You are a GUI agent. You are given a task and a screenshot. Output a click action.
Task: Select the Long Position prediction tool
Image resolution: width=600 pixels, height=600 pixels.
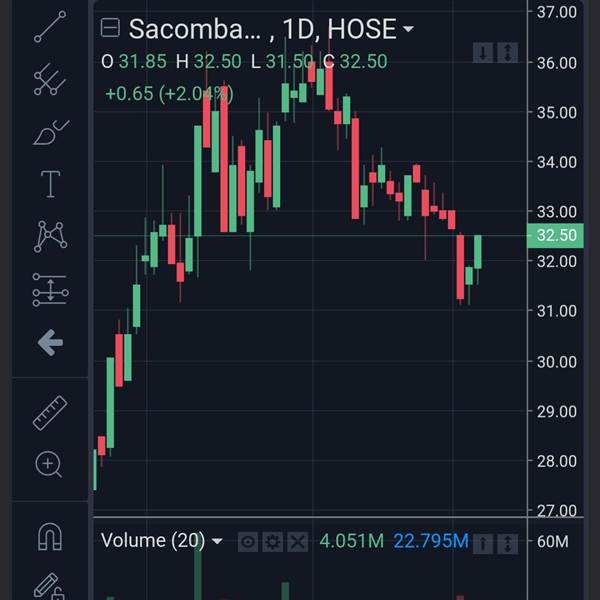coord(50,290)
